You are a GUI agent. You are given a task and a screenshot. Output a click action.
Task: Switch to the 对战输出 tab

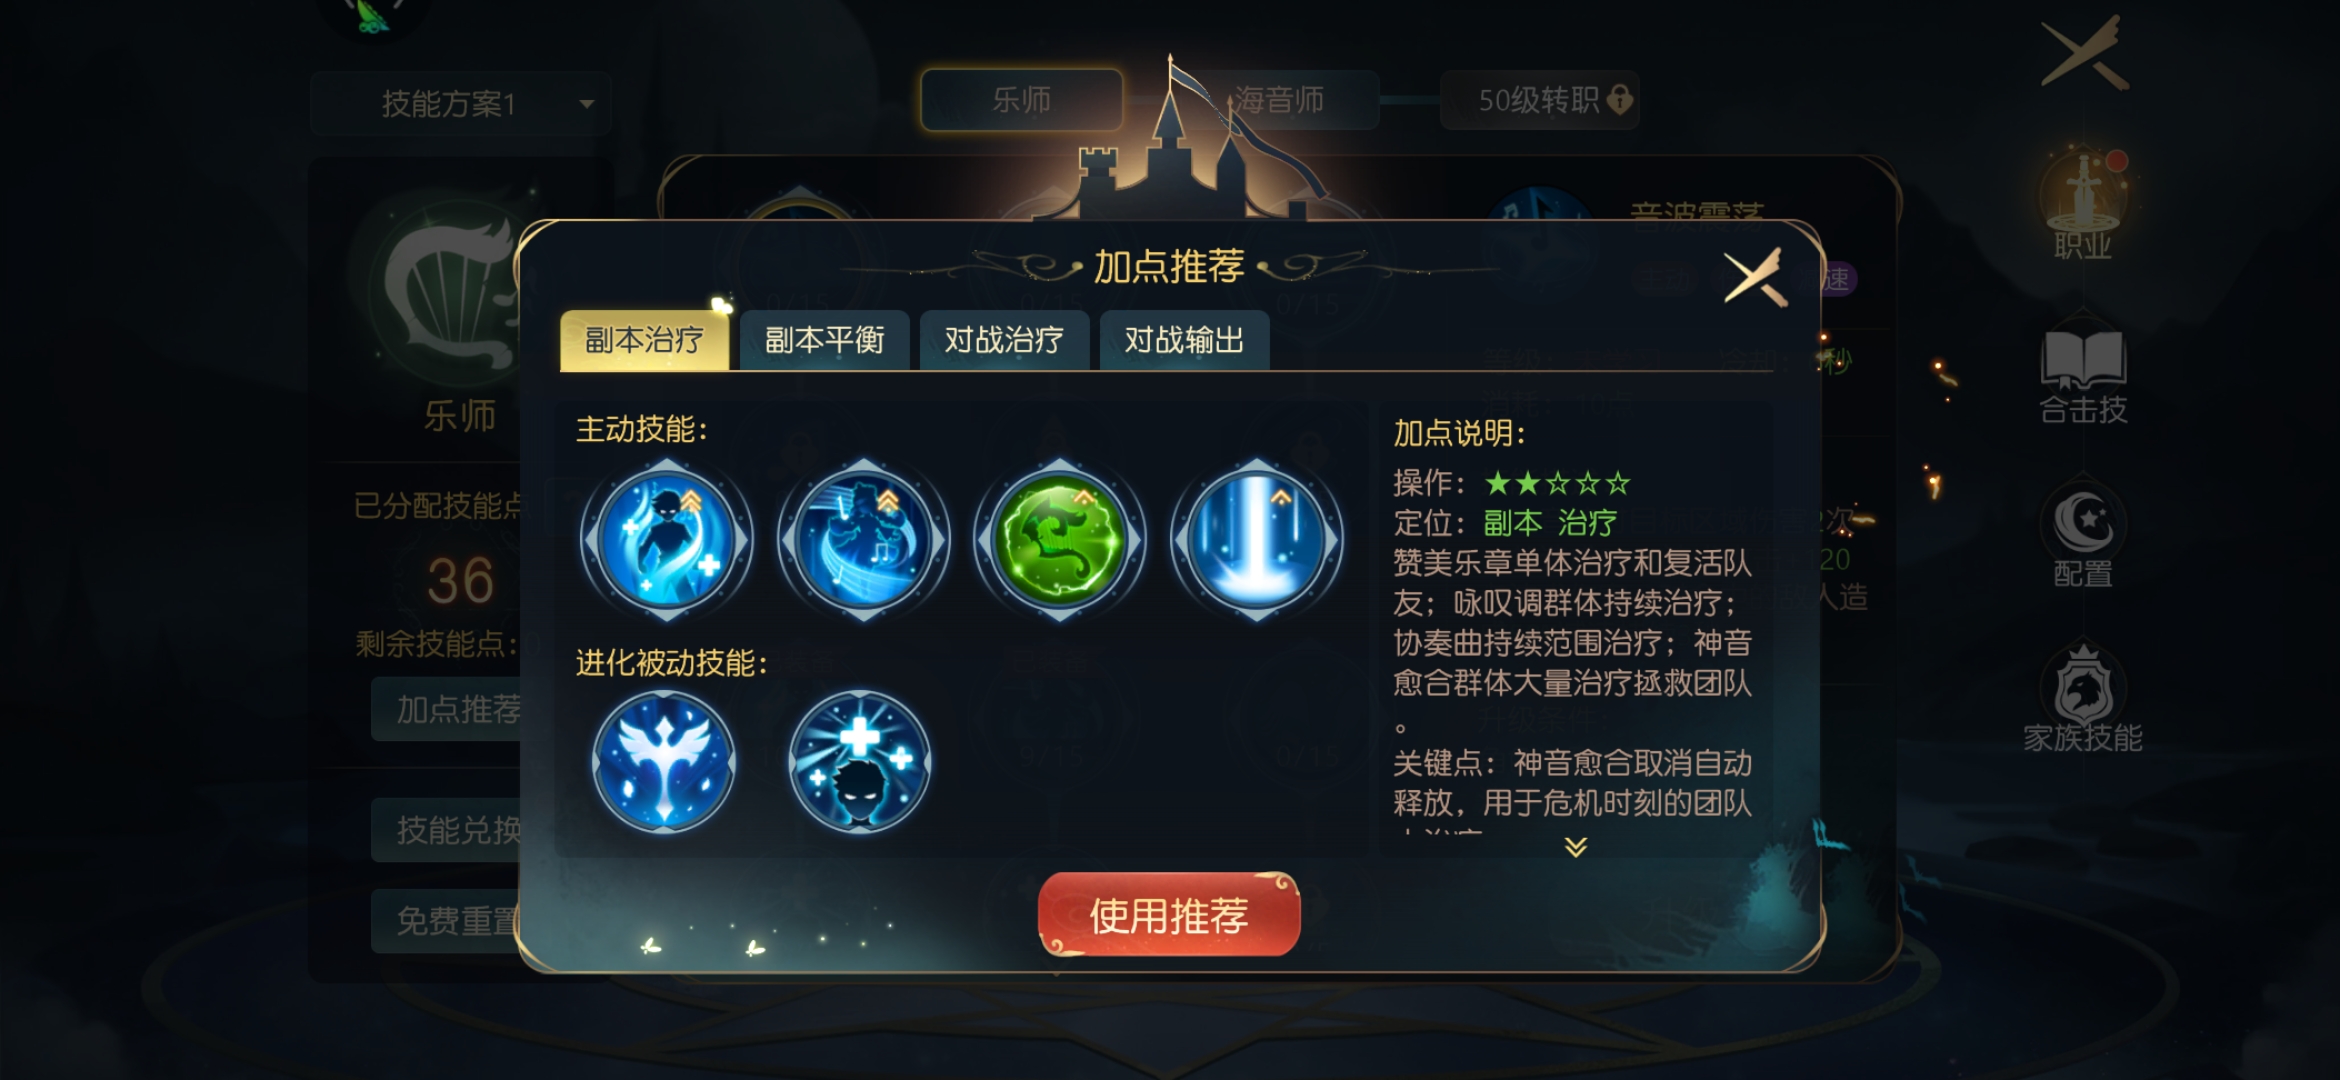[1184, 340]
